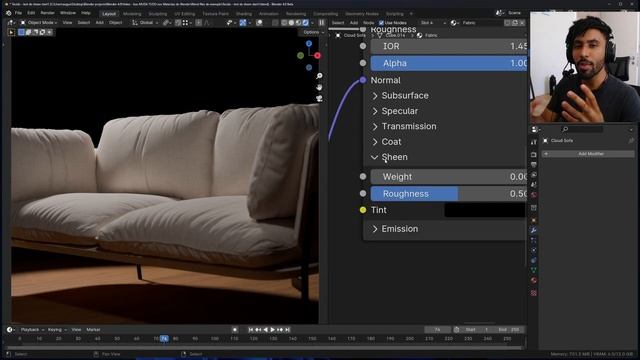The width and height of the screenshot is (640, 360).
Task: Click the Start frame field
Action: [x=478, y=329]
